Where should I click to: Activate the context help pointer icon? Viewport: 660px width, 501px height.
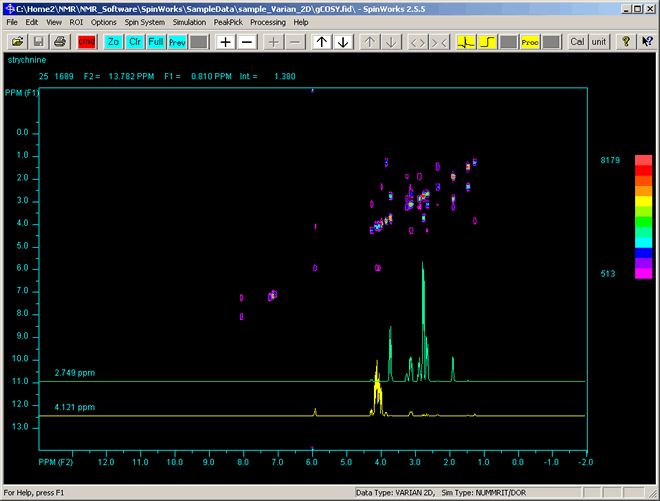[x=647, y=42]
